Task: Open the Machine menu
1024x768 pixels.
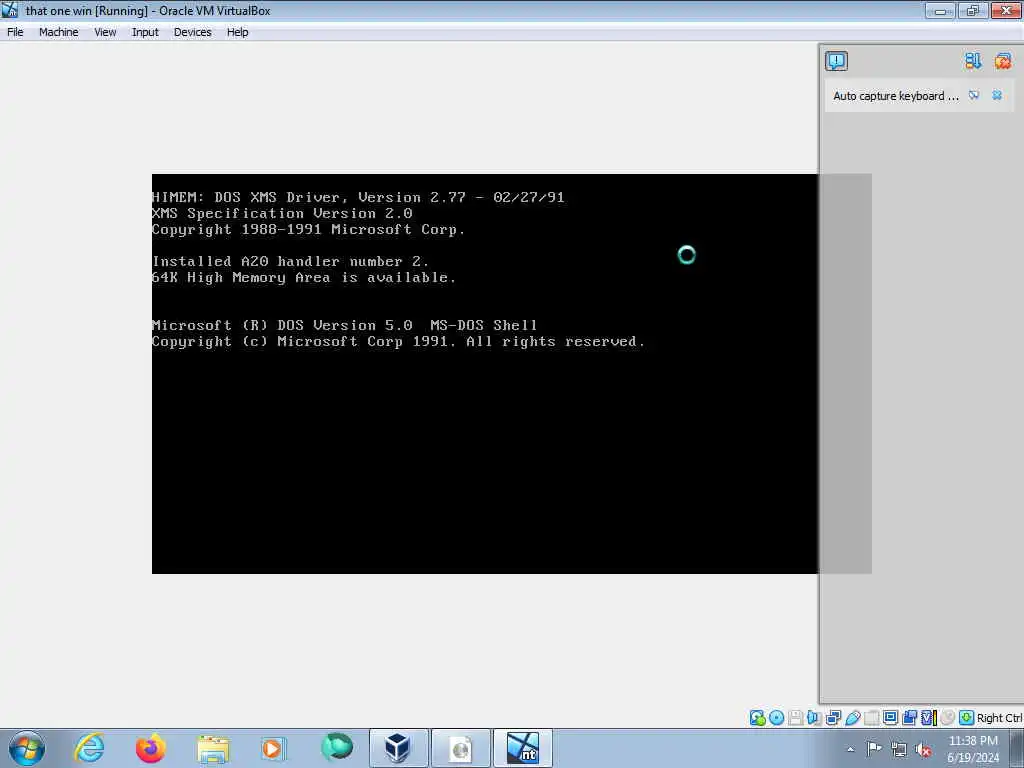Action: point(58,32)
